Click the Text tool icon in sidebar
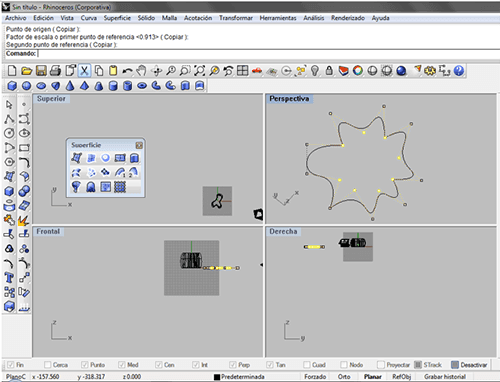 tap(9, 278)
